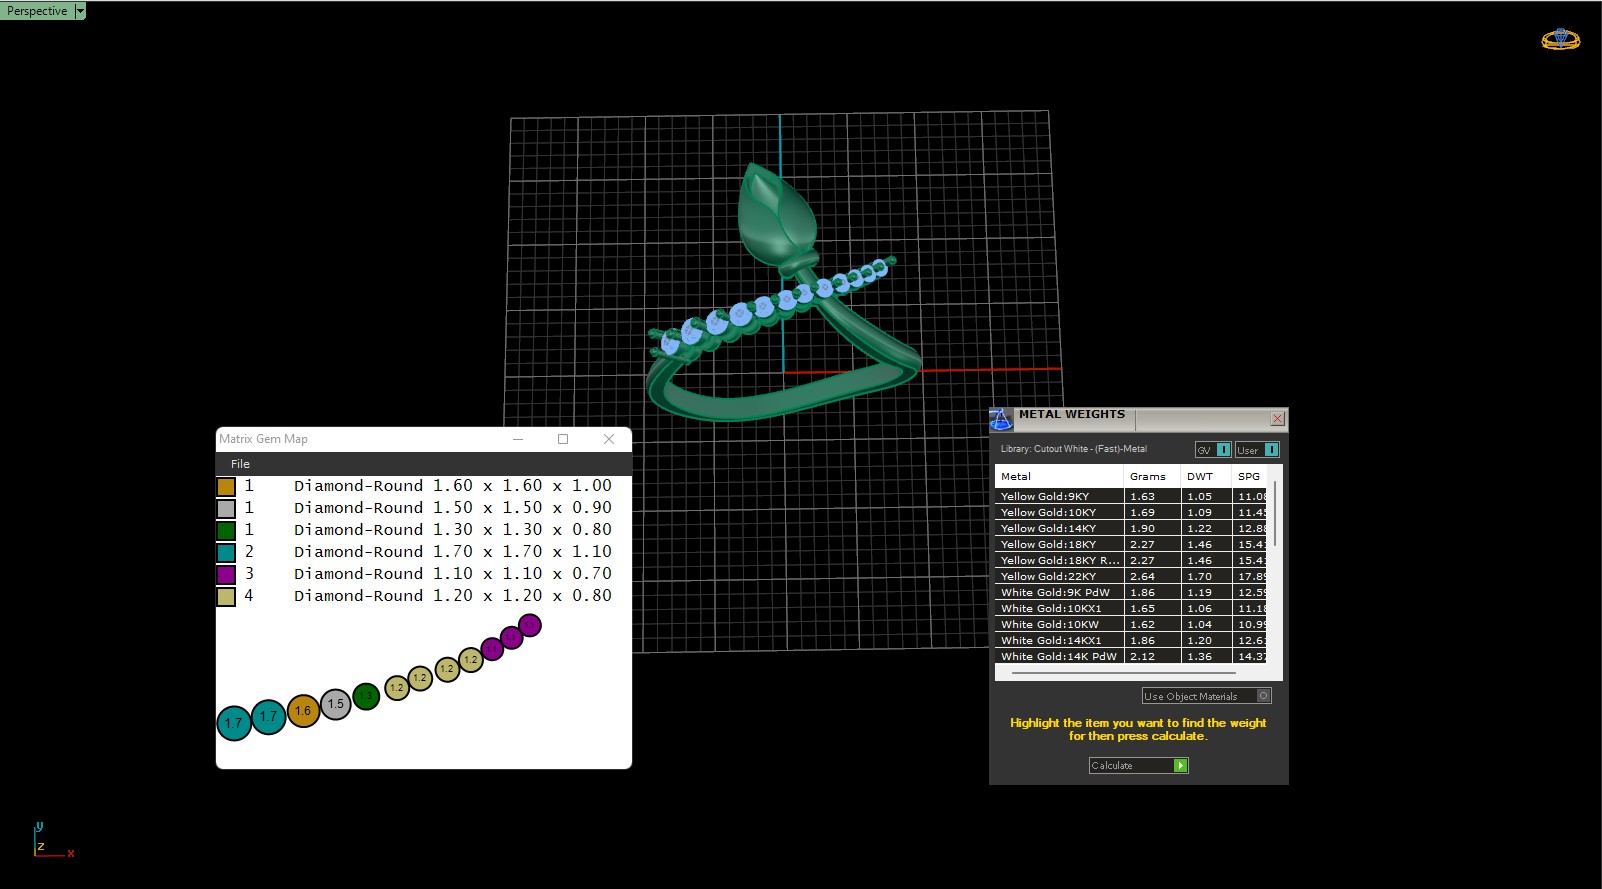Screen dimensions: 1602x889
Task: Click the Matrix ring logo icon
Action: coord(1560,40)
